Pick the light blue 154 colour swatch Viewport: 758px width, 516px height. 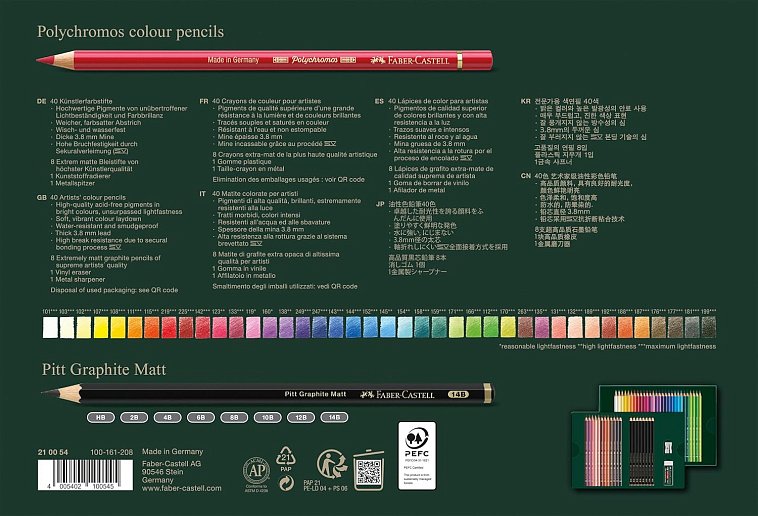pos(404,327)
